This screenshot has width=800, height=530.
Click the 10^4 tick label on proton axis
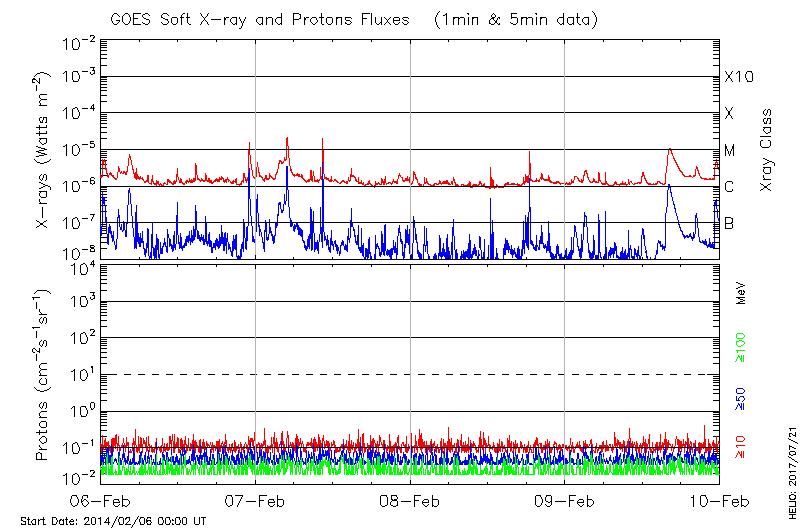point(80,267)
